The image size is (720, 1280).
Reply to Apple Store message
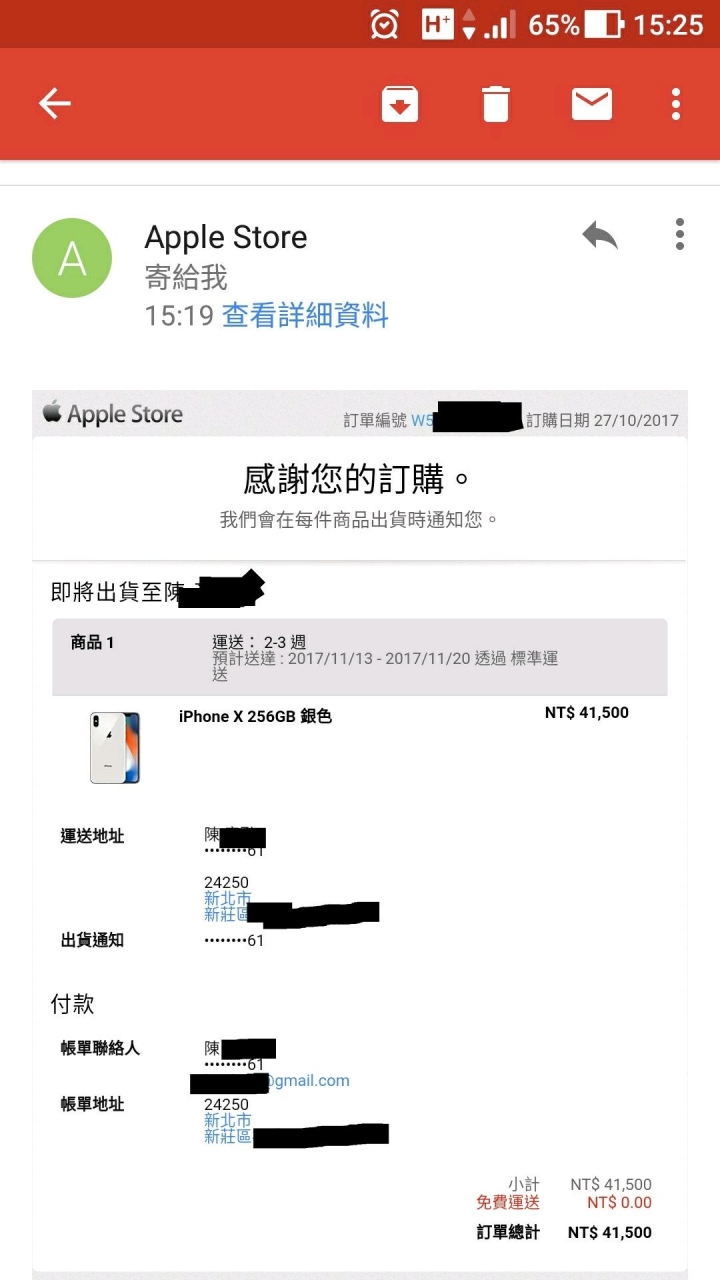600,236
